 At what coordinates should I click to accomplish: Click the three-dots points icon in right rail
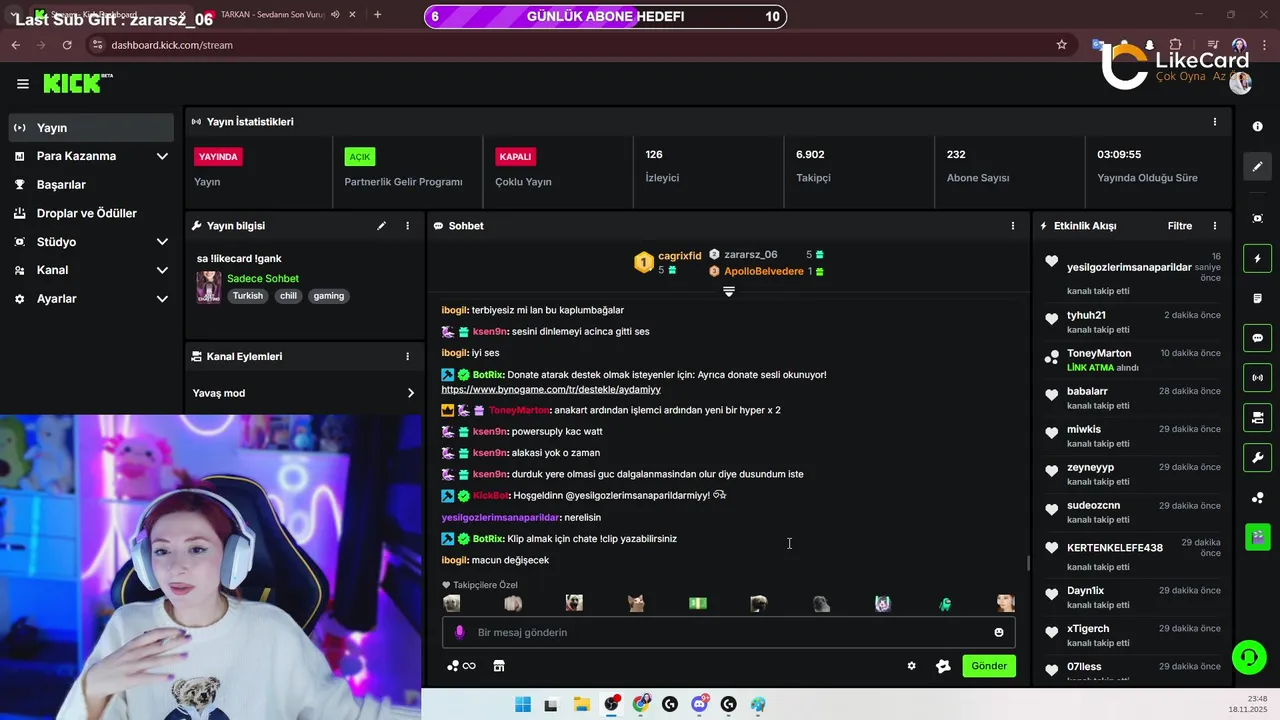[x=1257, y=498]
